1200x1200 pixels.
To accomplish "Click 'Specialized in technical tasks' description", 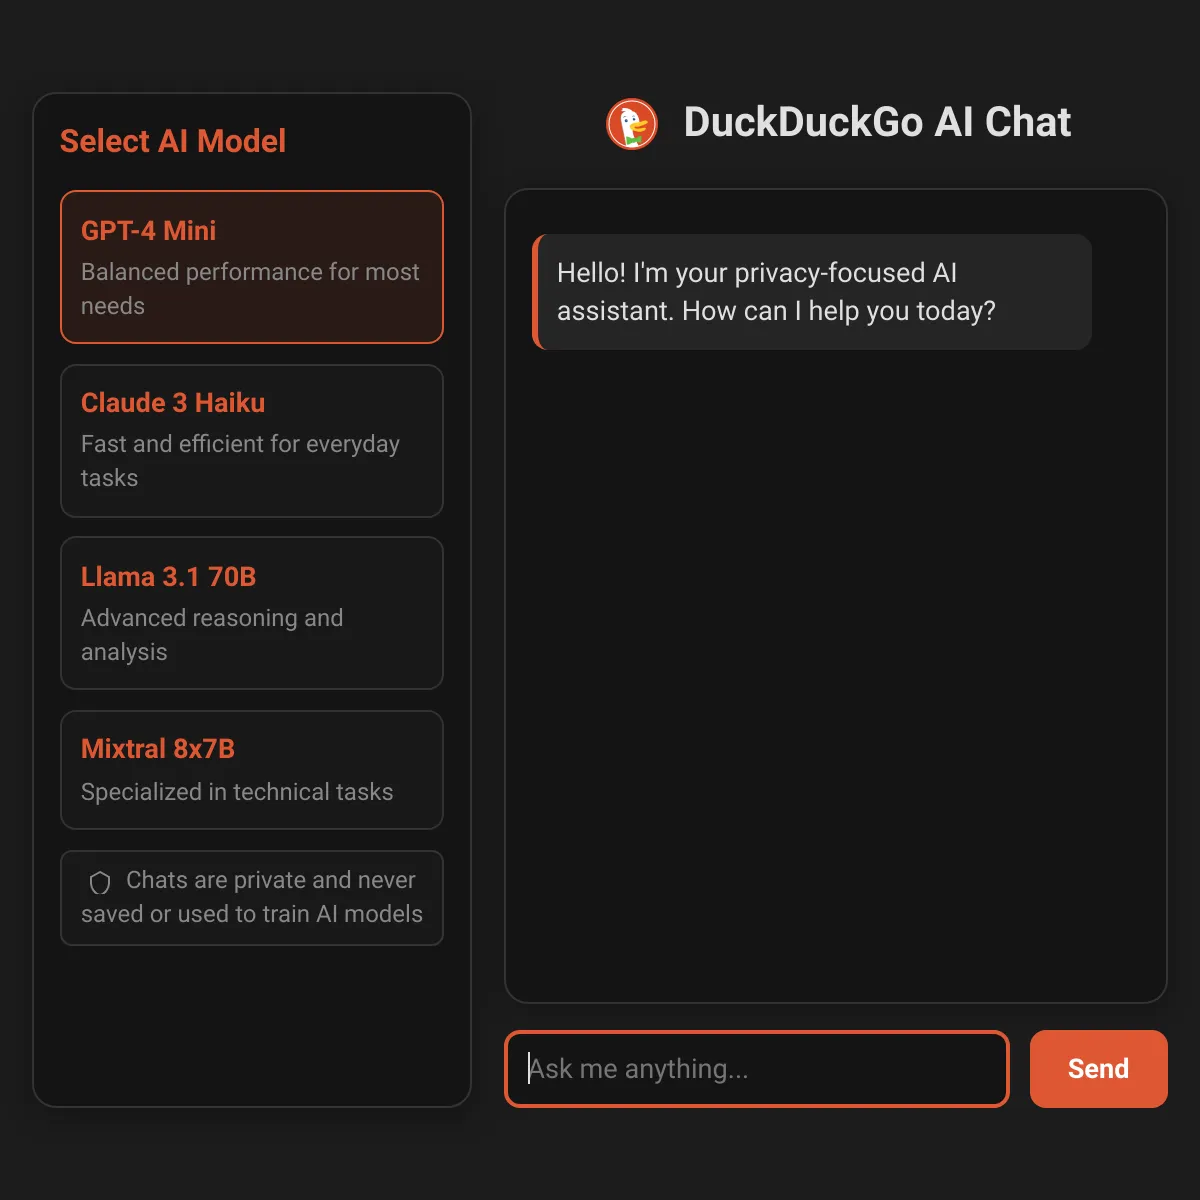I will (x=237, y=792).
